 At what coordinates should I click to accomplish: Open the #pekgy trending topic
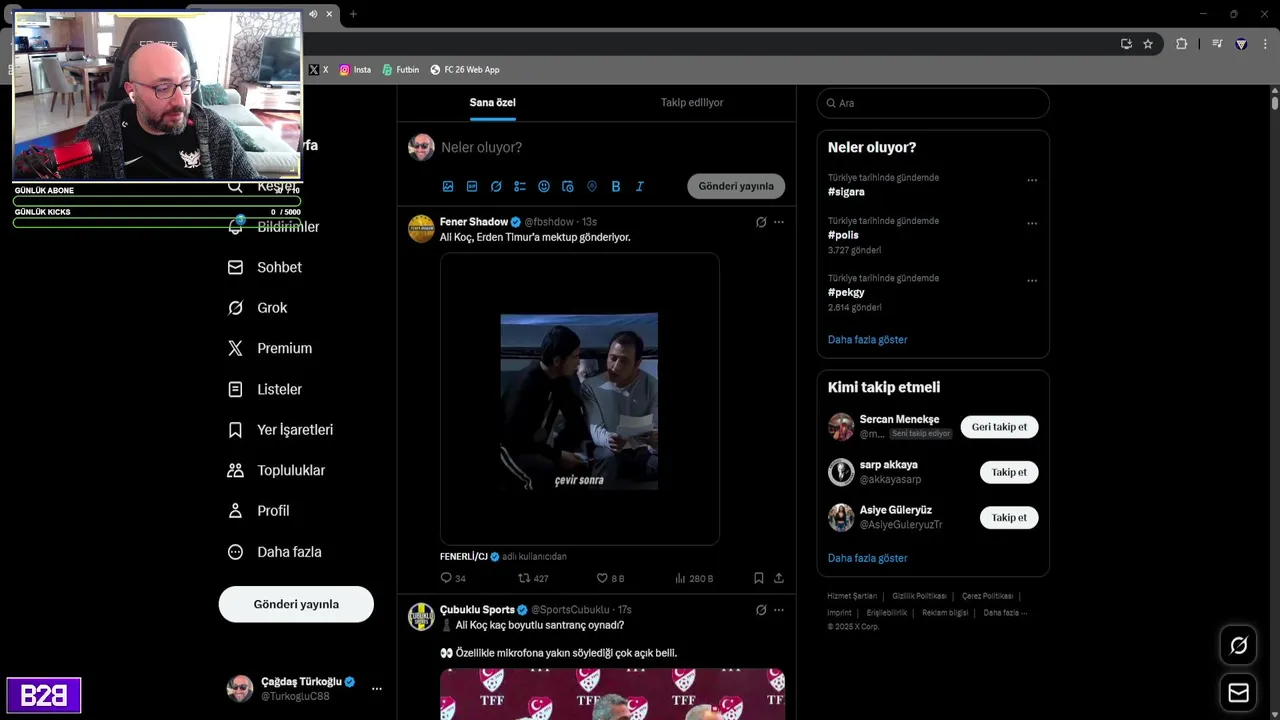pyautogui.click(x=846, y=292)
